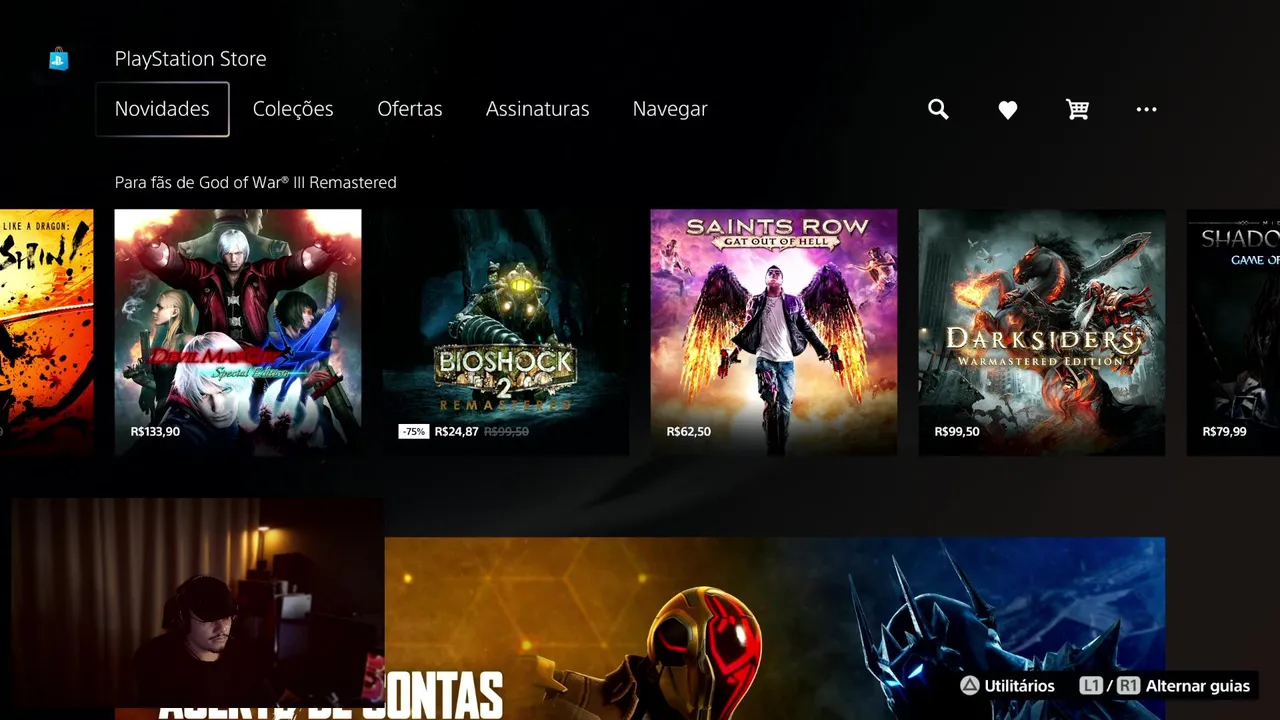The width and height of the screenshot is (1280, 720).
Task: Open Darksiders Warmastered Edition tile
Action: click(1042, 332)
